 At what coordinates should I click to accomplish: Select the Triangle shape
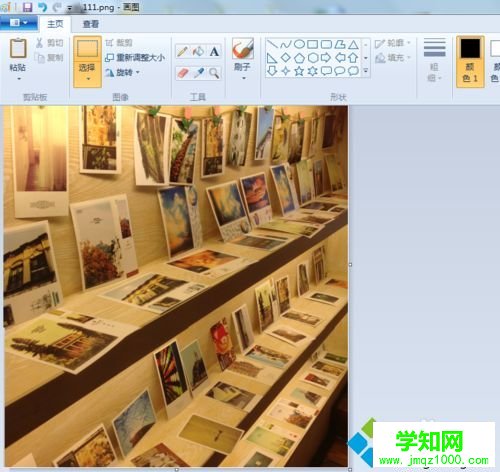pyautogui.click(x=353, y=44)
